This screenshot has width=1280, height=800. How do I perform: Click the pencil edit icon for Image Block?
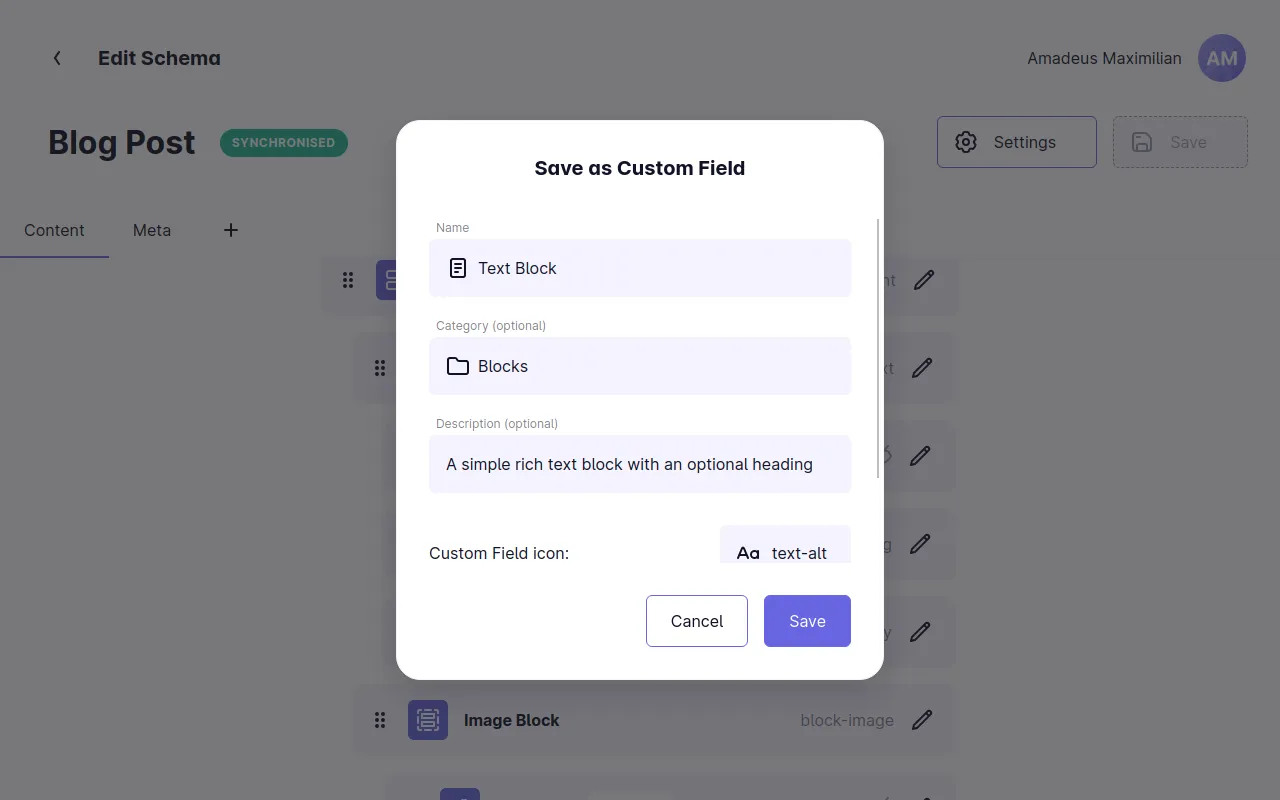pyautogui.click(x=922, y=719)
